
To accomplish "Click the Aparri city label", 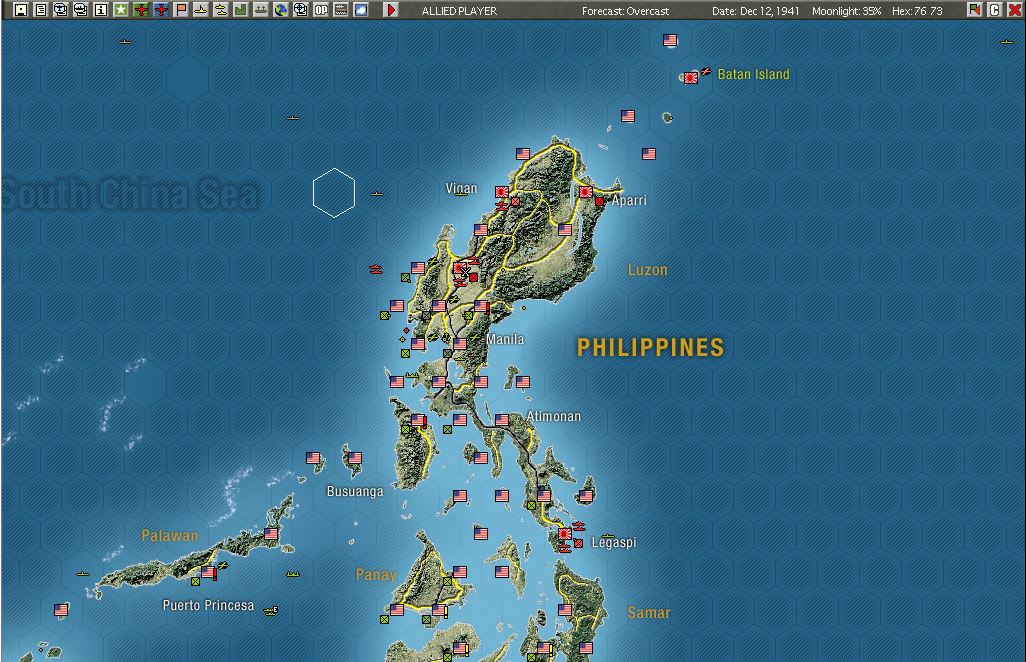I will tap(629, 200).
